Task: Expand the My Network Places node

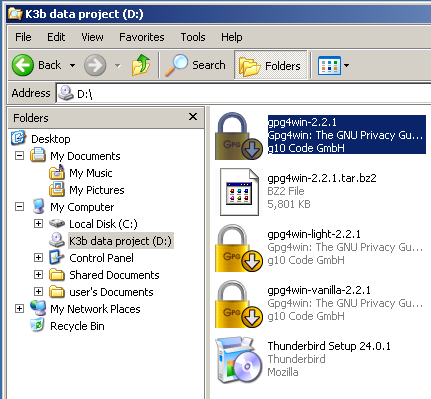Action: click(x=20, y=309)
